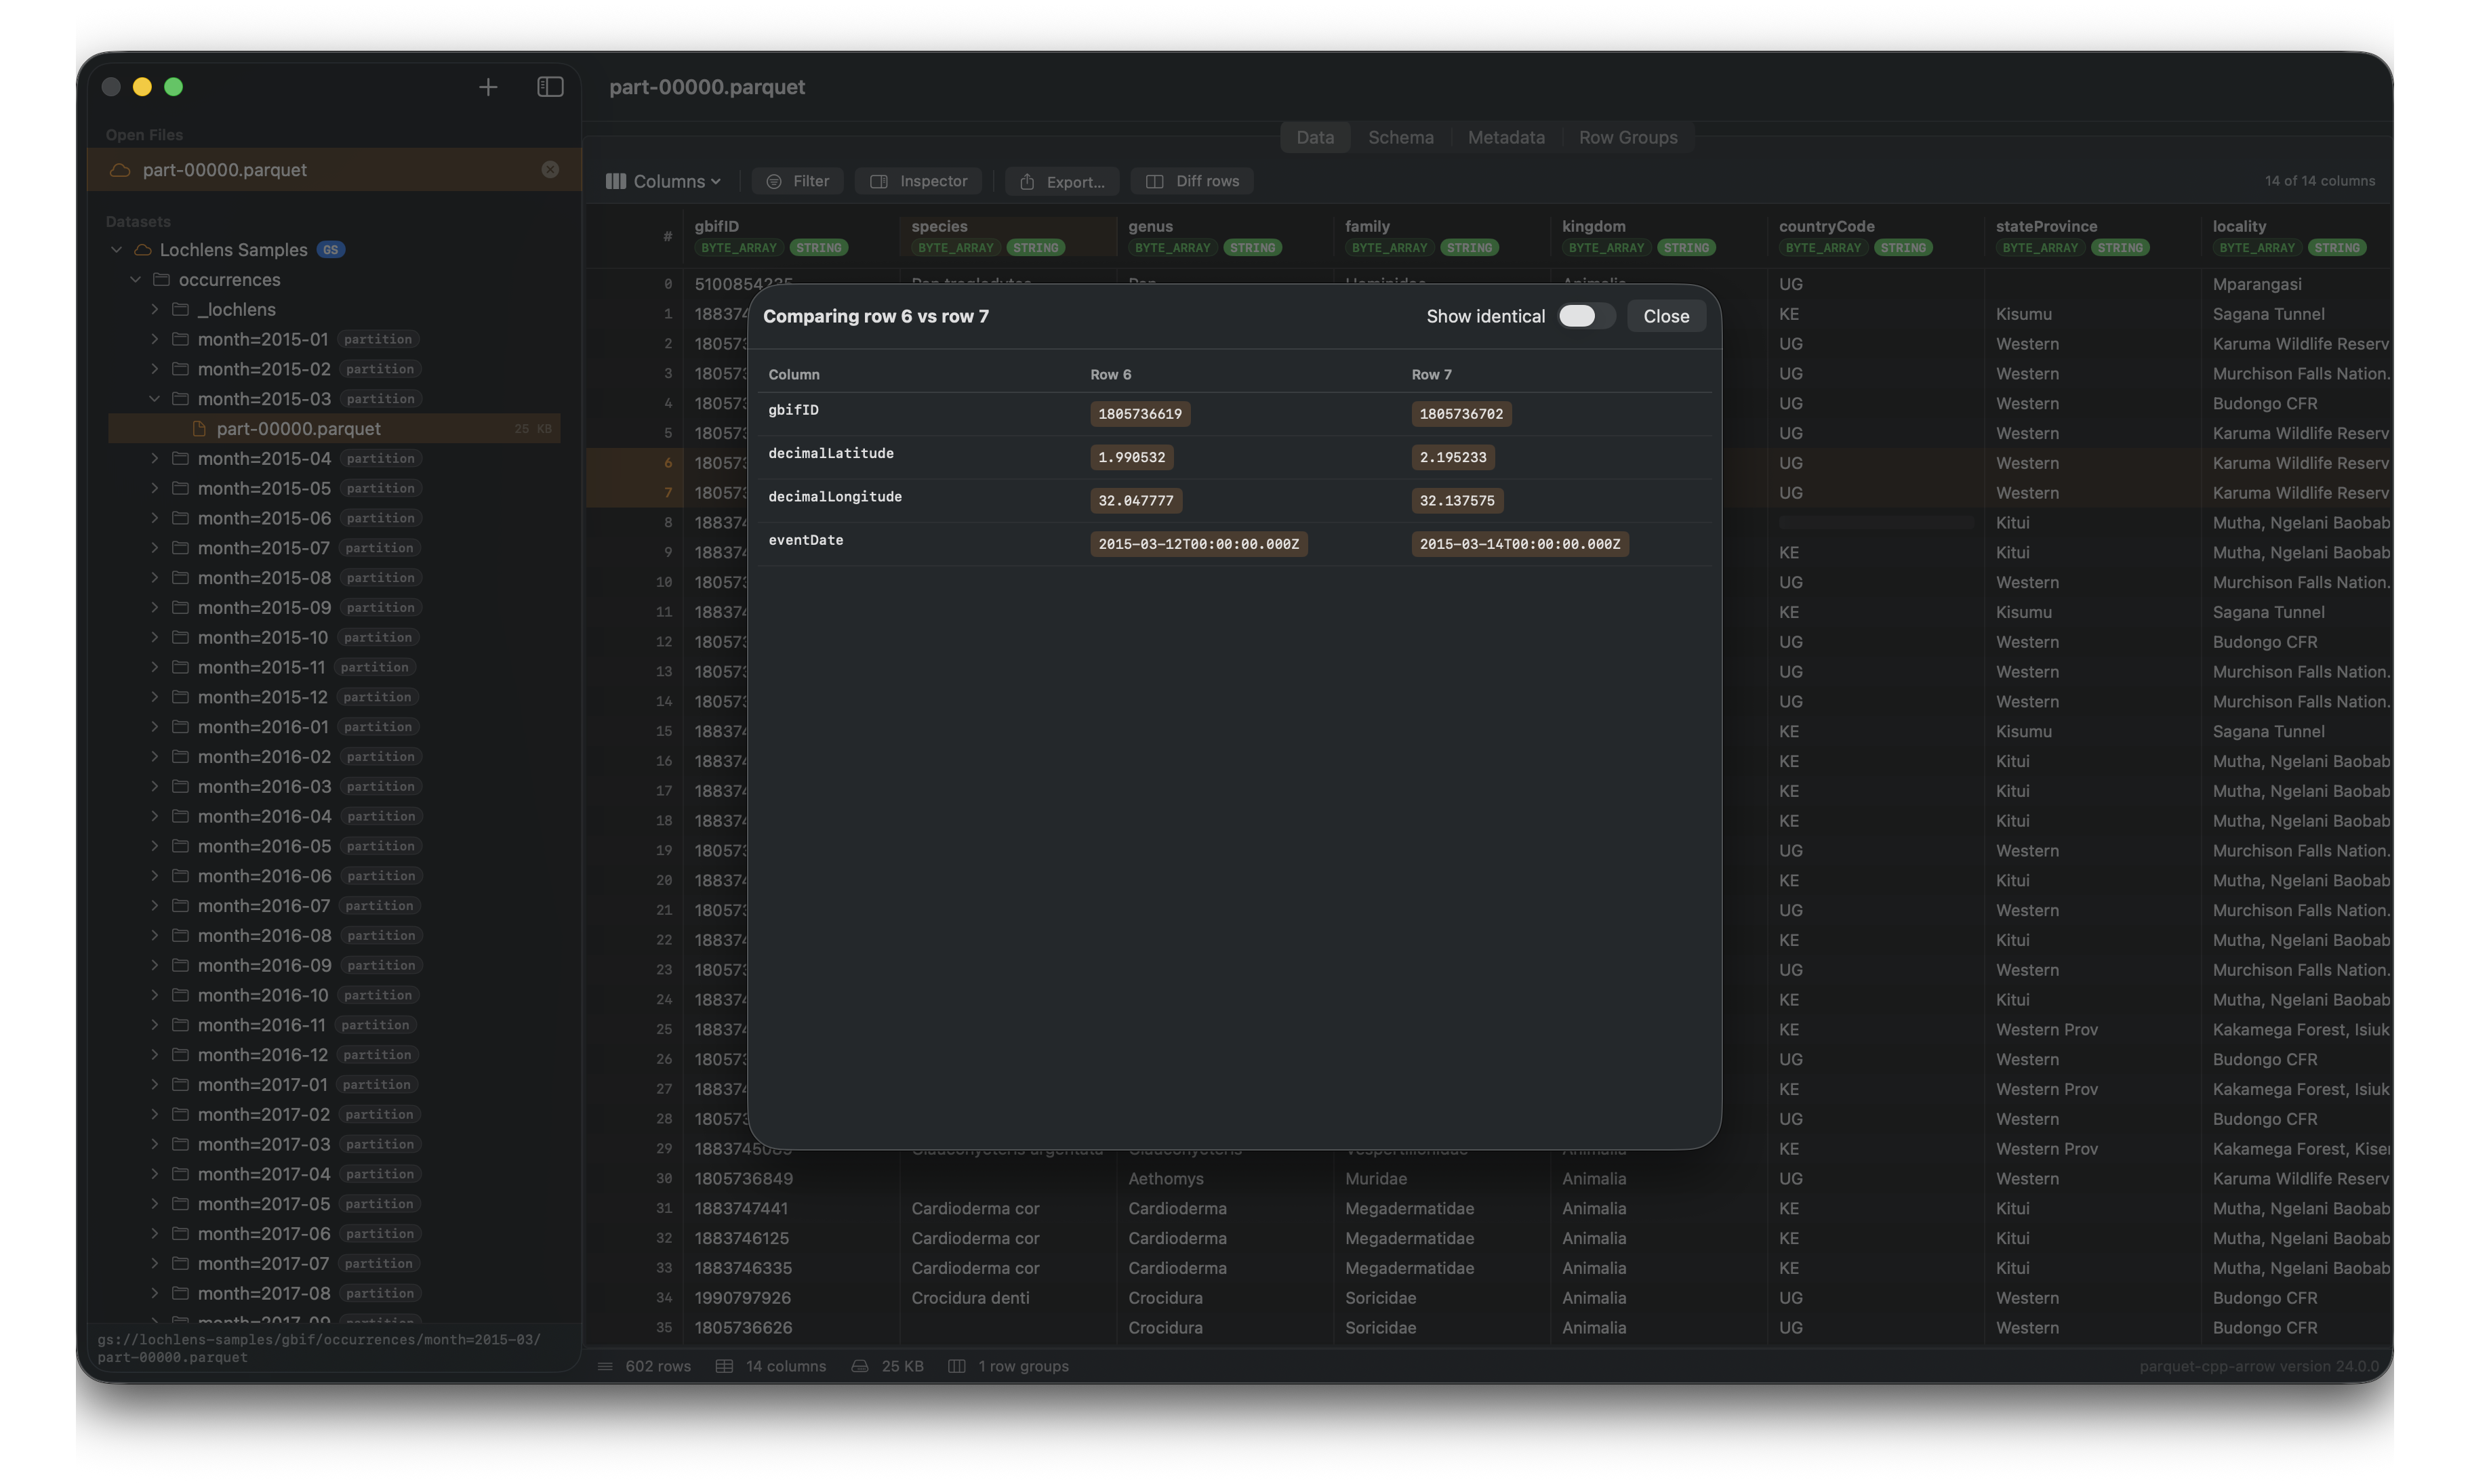Expand month=2017-08 partition
This screenshot has width=2470, height=1484.
[x=154, y=1293]
